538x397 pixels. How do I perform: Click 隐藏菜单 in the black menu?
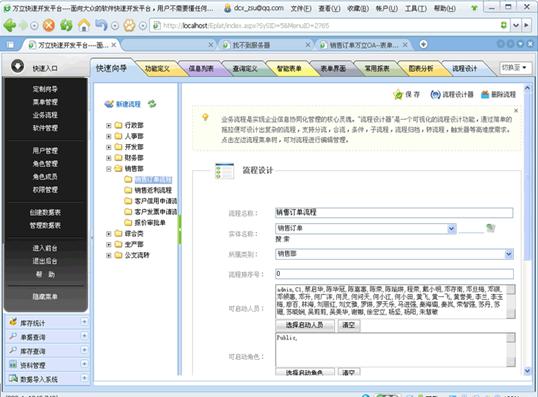pyautogui.click(x=45, y=296)
